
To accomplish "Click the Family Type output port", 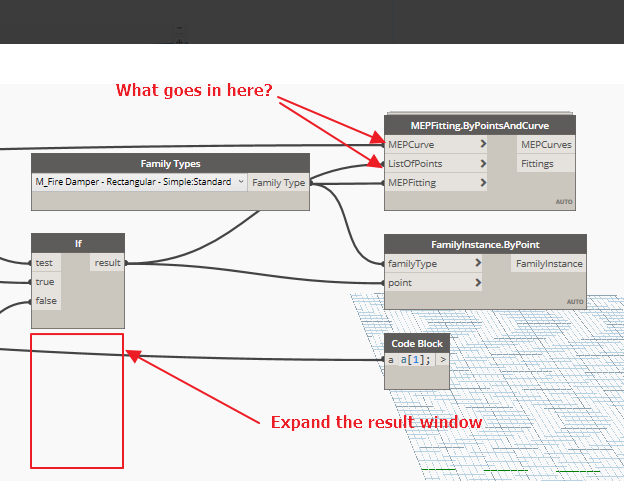I will (278, 183).
